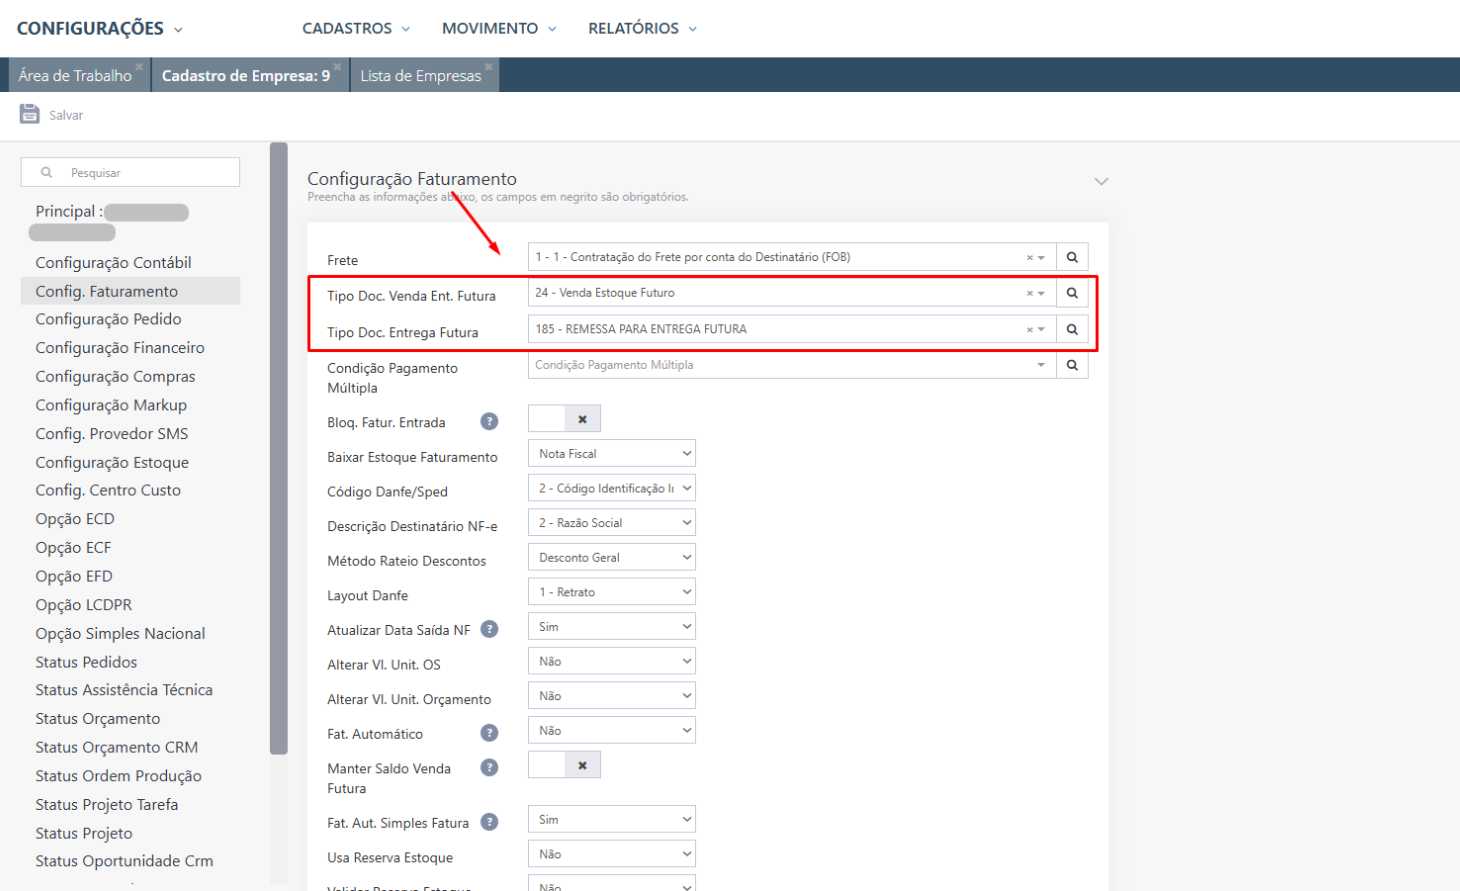The height and width of the screenshot is (891, 1460).
Task: Toggle the Bloq. Fatur. Entrada switch
Action: (x=564, y=419)
